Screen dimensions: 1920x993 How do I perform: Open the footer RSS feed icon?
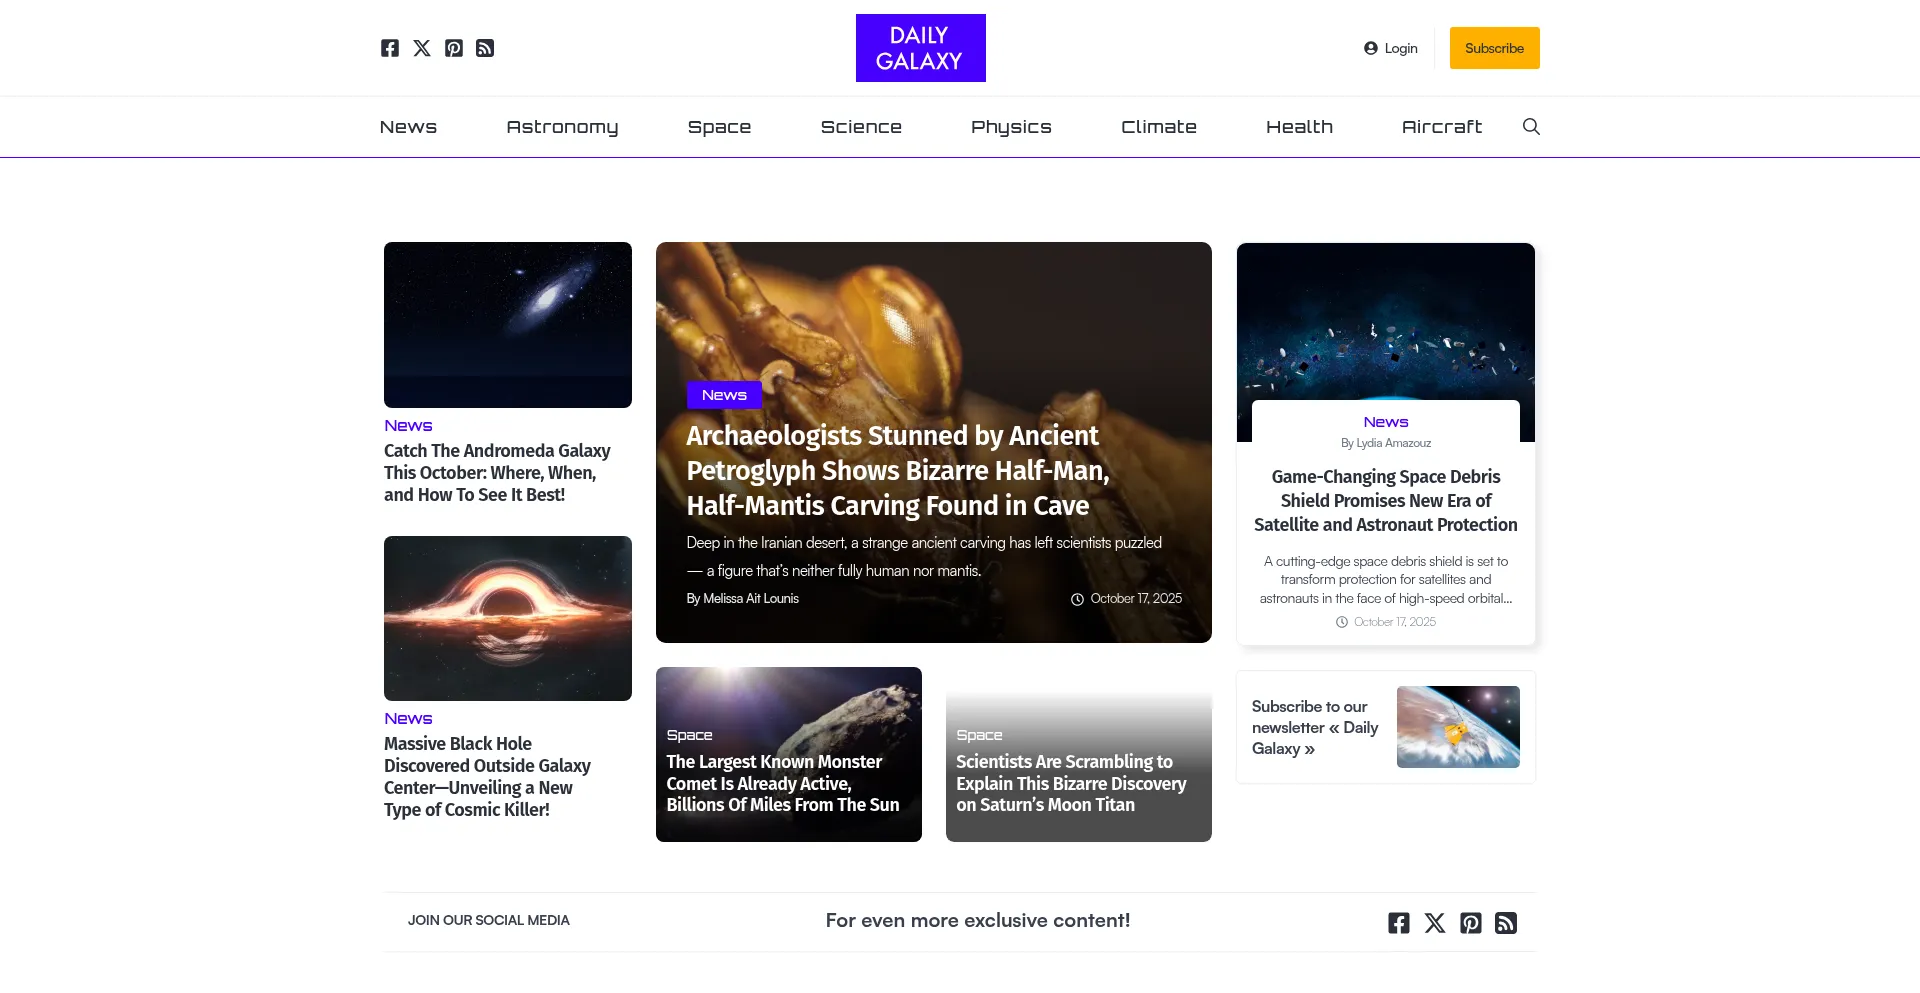[x=1506, y=923]
